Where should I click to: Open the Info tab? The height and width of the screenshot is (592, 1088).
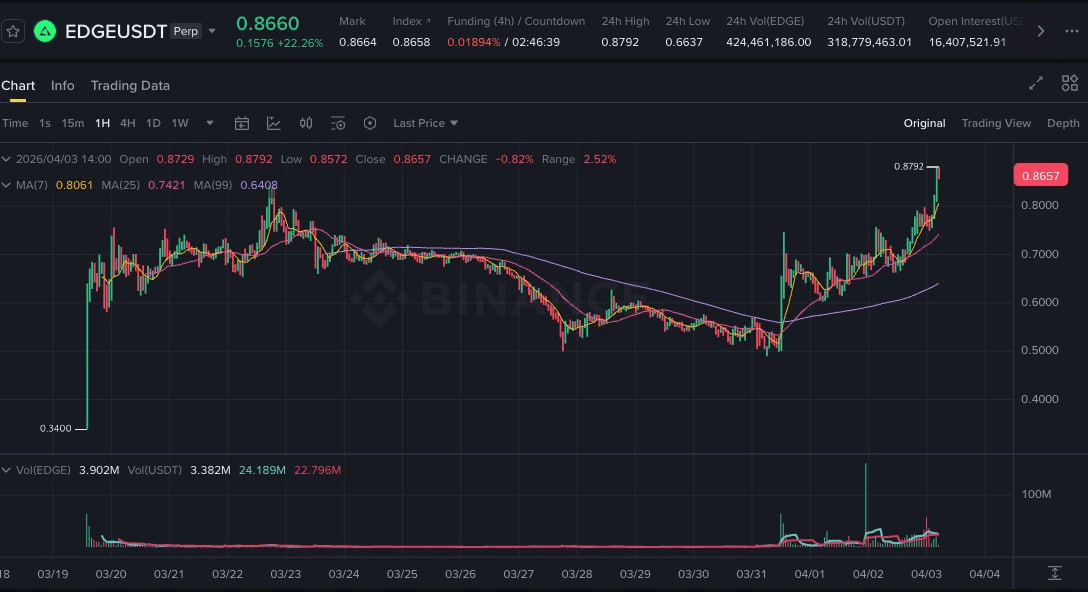click(x=62, y=85)
